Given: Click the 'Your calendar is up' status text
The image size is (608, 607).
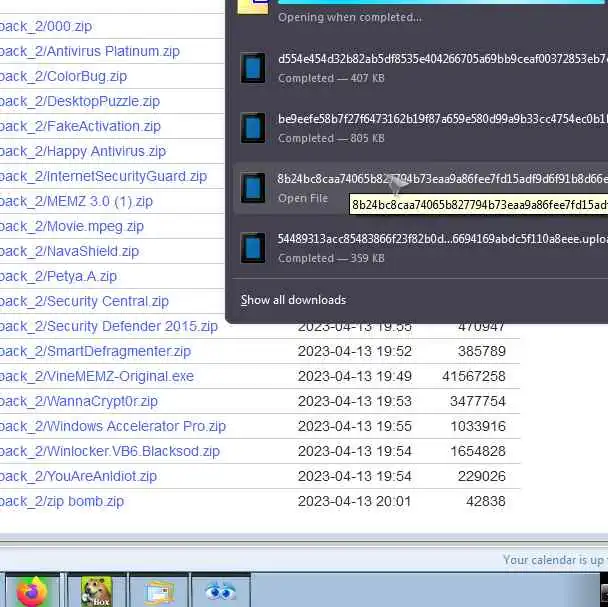Looking at the screenshot, I should click(x=555, y=560).
